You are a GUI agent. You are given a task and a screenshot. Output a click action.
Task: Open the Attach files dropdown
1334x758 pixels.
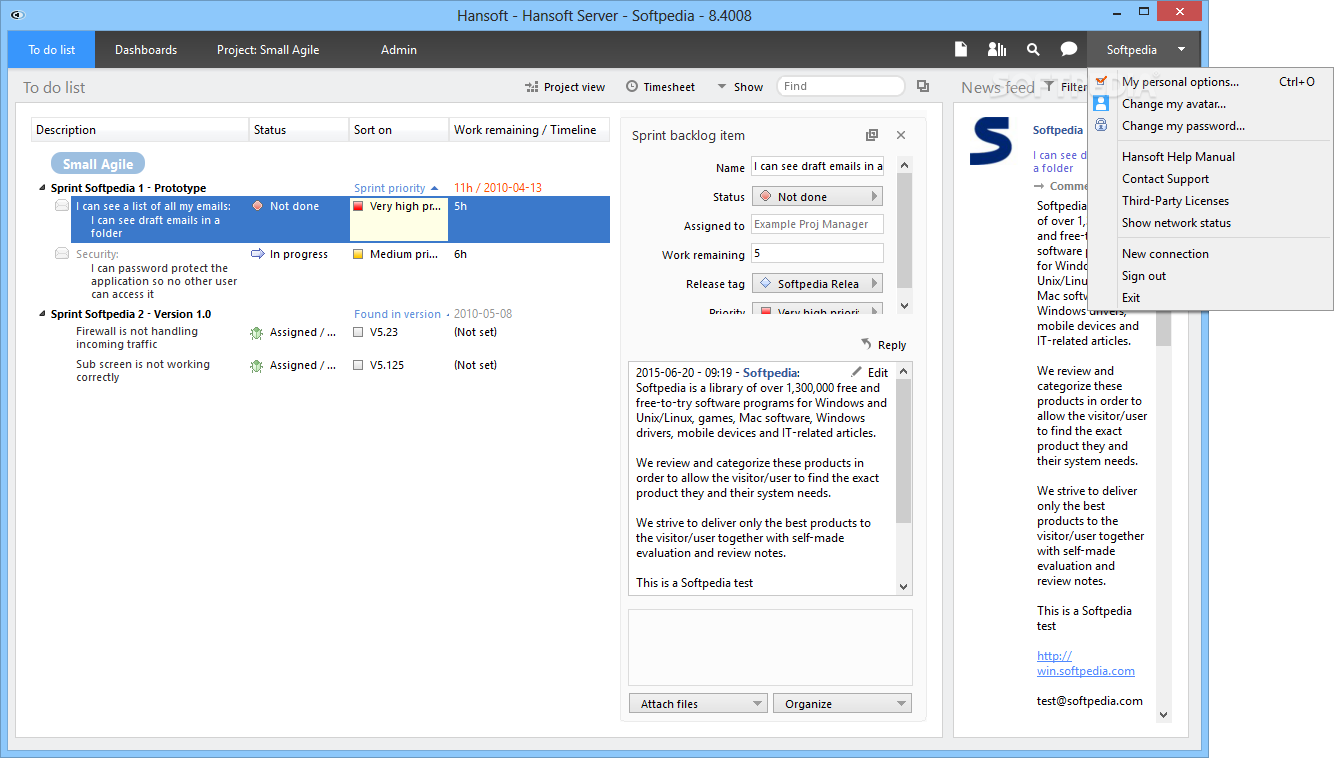(698, 704)
